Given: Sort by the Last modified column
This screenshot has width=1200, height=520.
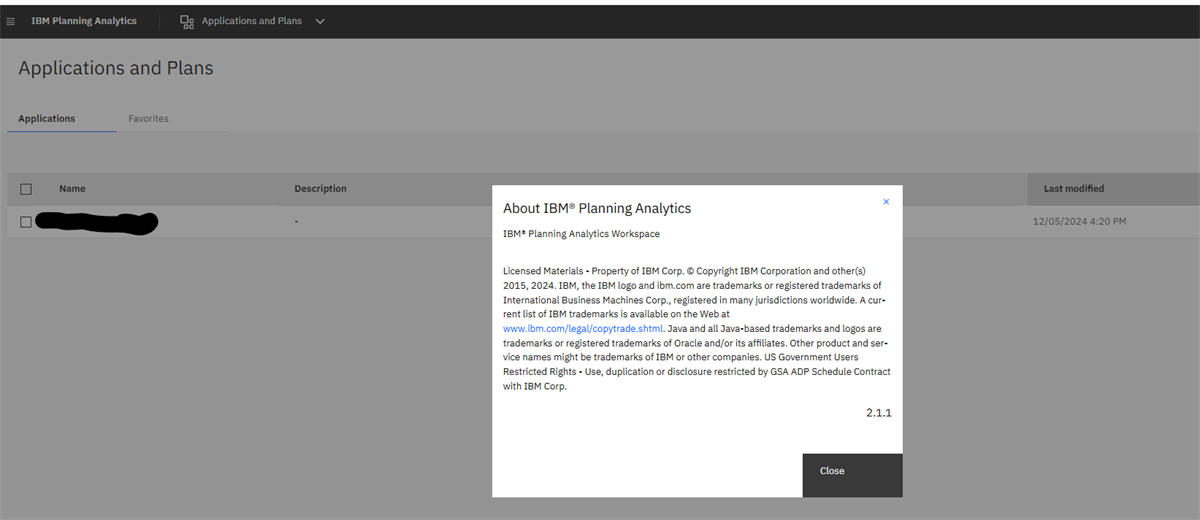Looking at the screenshot, I should (x=1074, y=188).
